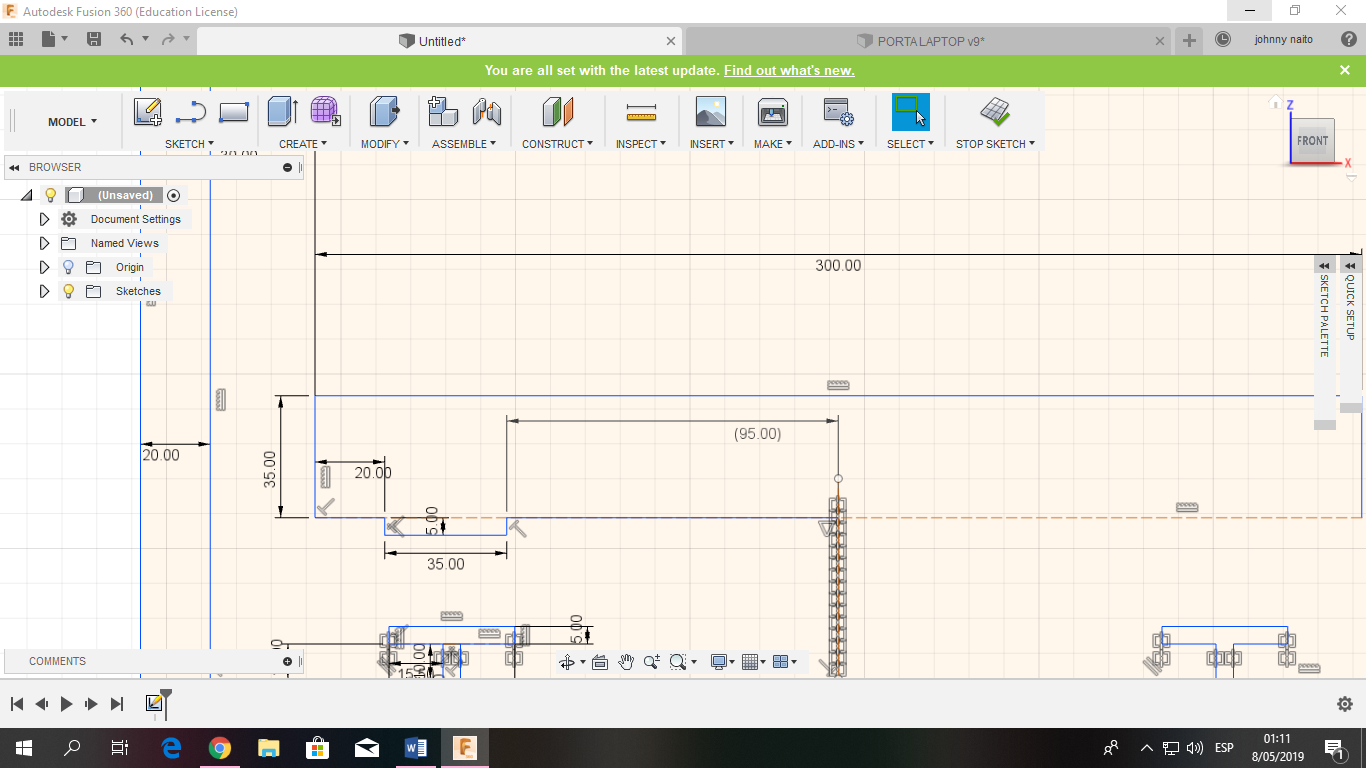
Task: Activate the Unsaved component radio button
Action: point(174,195)
